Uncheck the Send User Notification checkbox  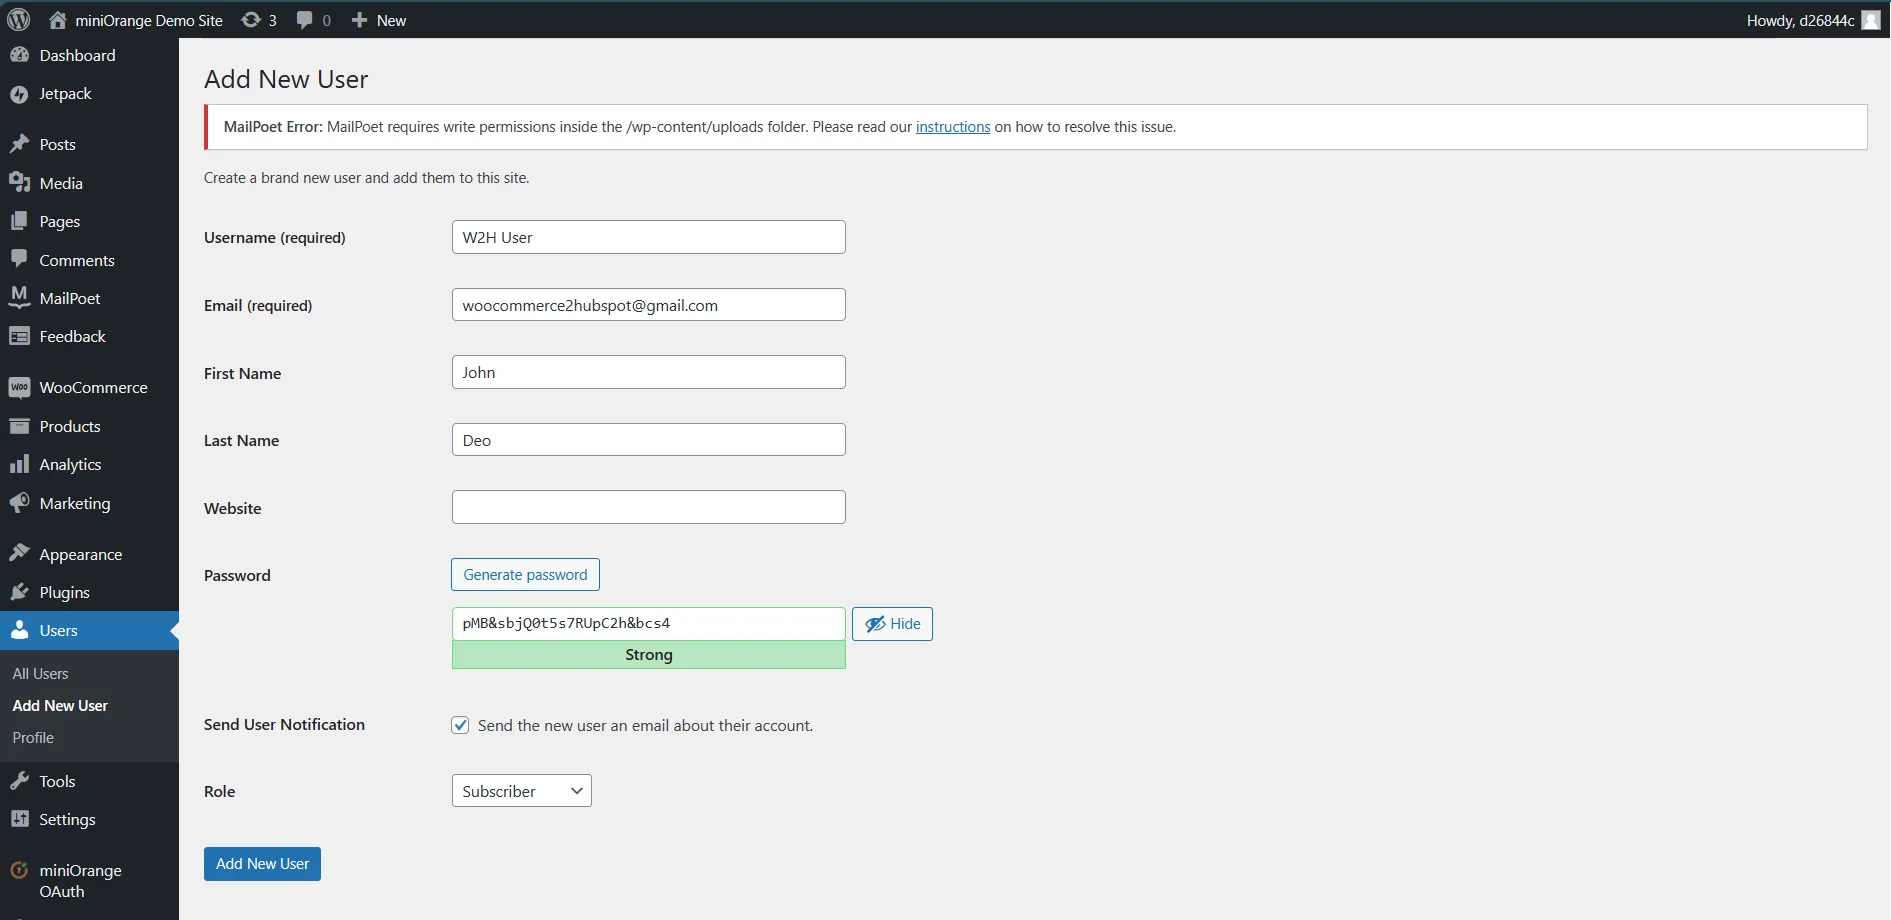459,724
